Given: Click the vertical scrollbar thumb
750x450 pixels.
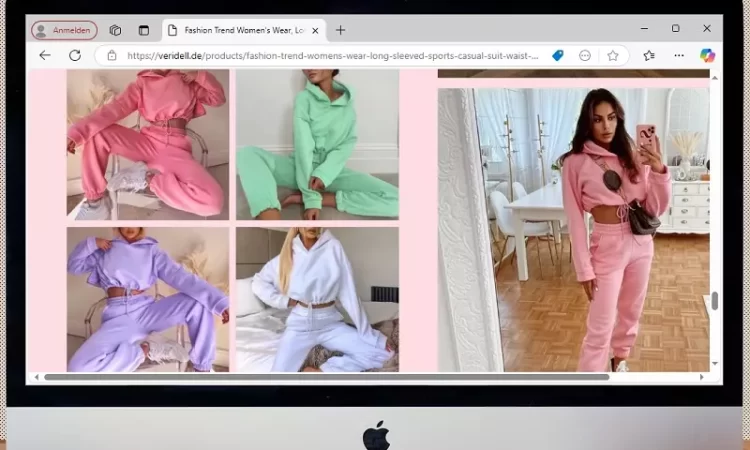Looking at the screenshot, I should 715,301.
